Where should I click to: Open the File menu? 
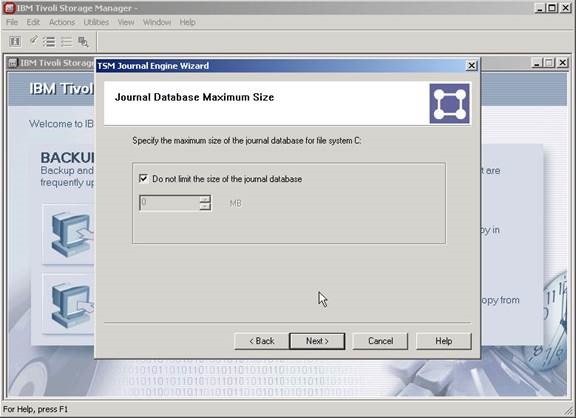pyautogui.click(x=12, y=22)
